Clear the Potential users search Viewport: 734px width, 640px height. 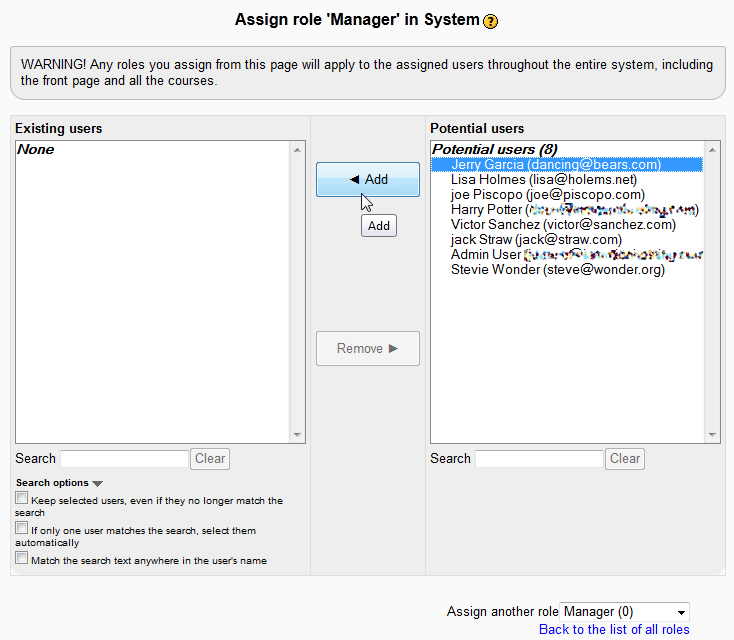tap(625, 459)
